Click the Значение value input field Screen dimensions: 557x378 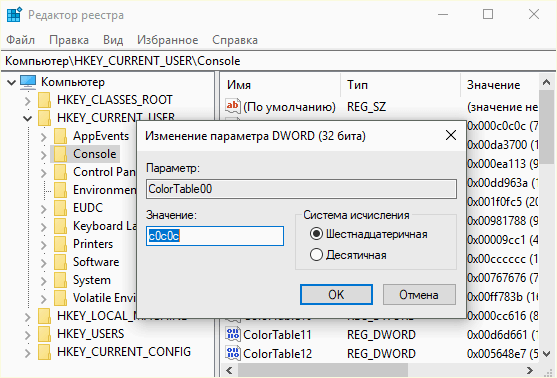tap(215, 236)
